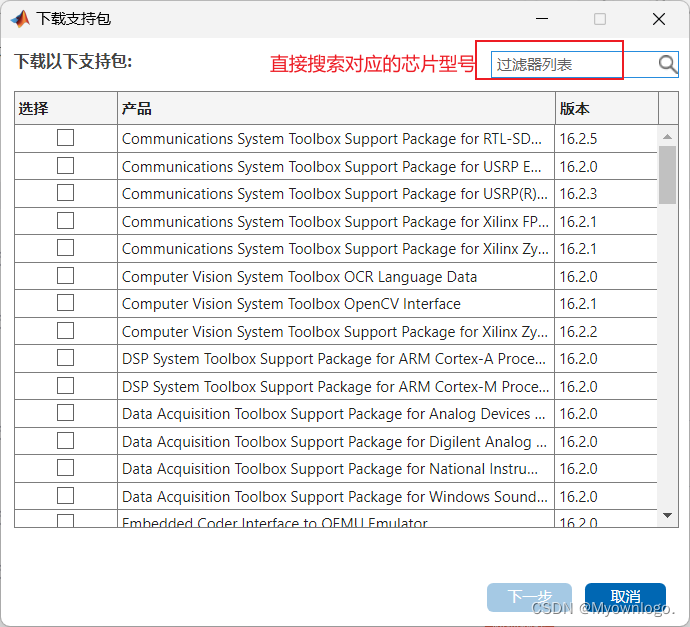Click Data Acquisition Analog Devices product name
The width and height of the screenshot is (690, 627).
pyautogui.click(x=334, y=414)
